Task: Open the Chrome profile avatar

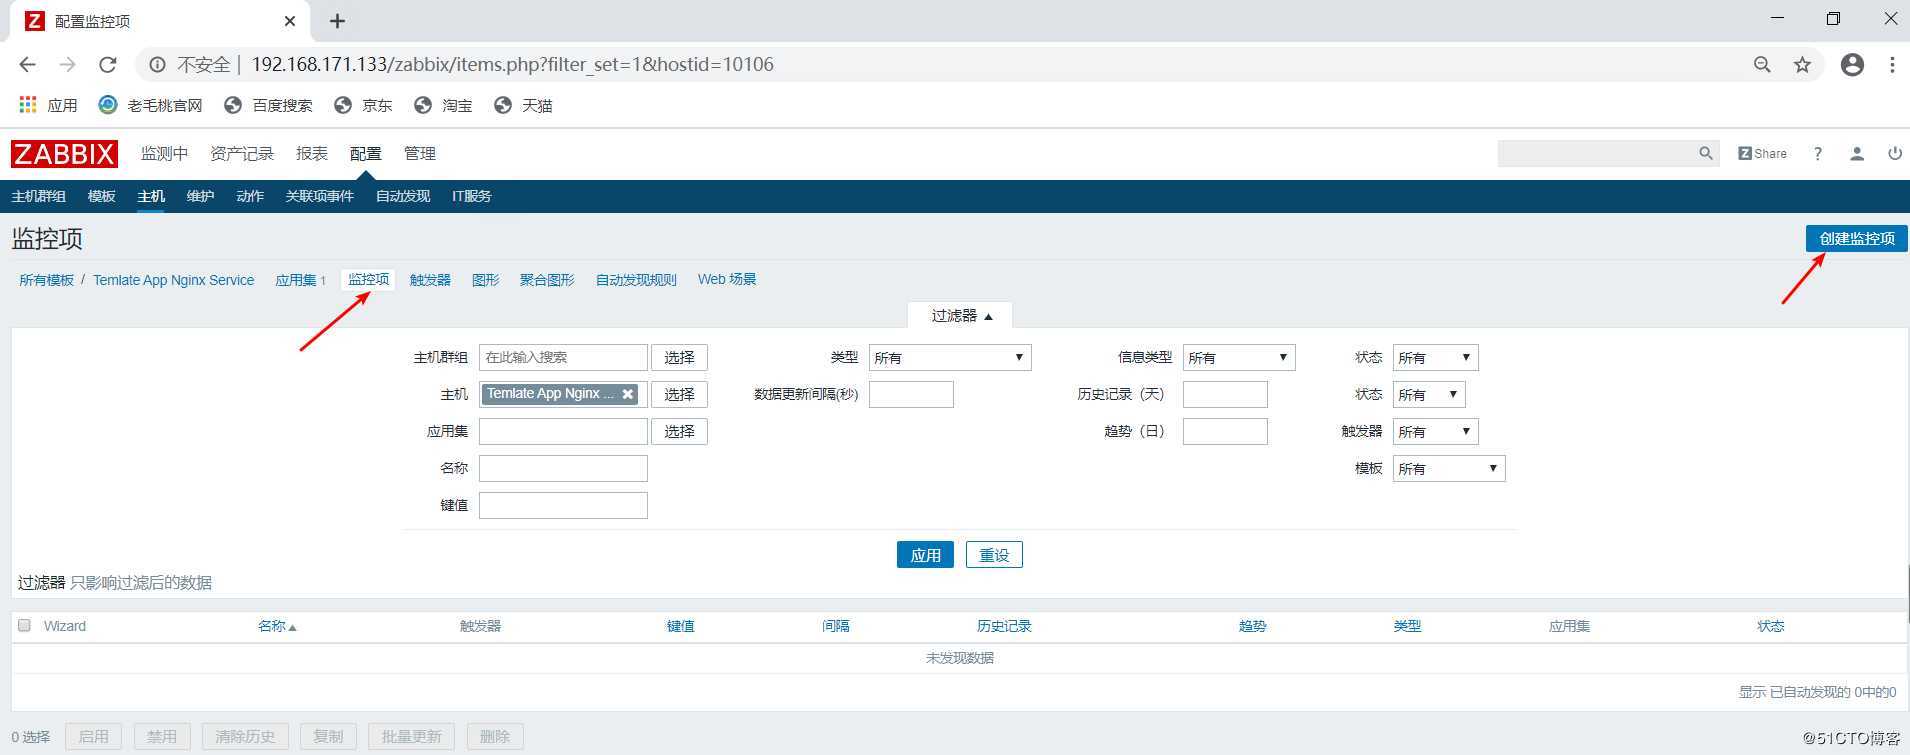Action: coord(1852,65)
